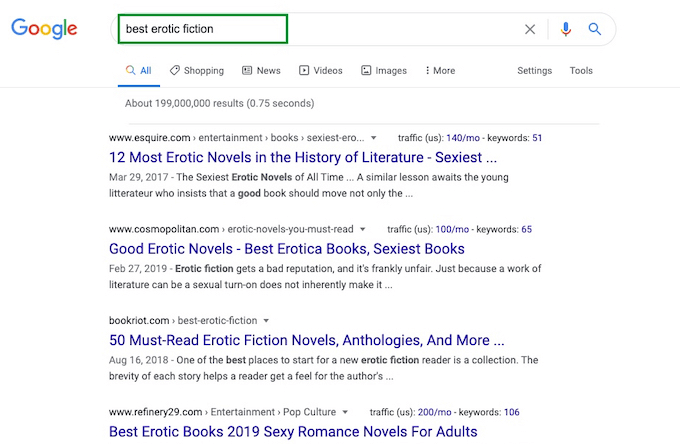Switch to the News tab

pyautogui.click(x=261, y=70)
